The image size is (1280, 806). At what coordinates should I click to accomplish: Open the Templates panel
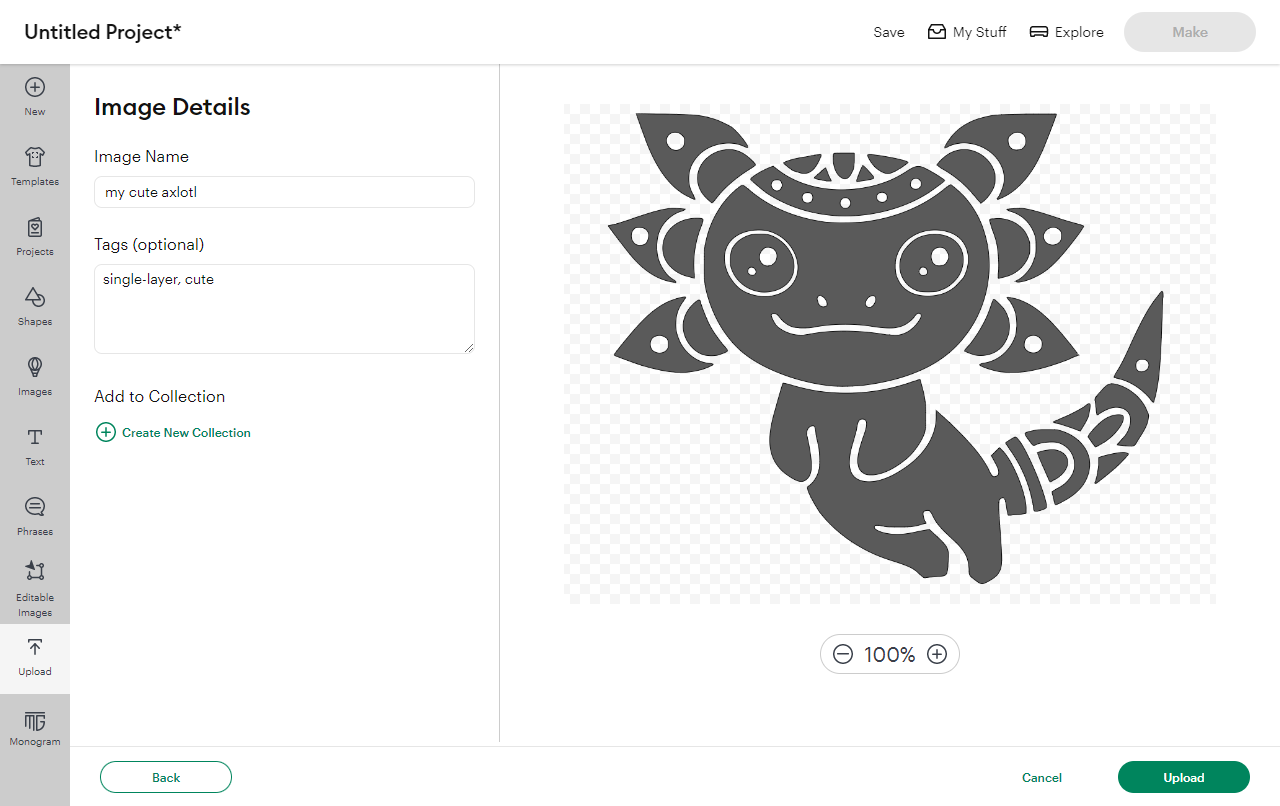[35, 166]
